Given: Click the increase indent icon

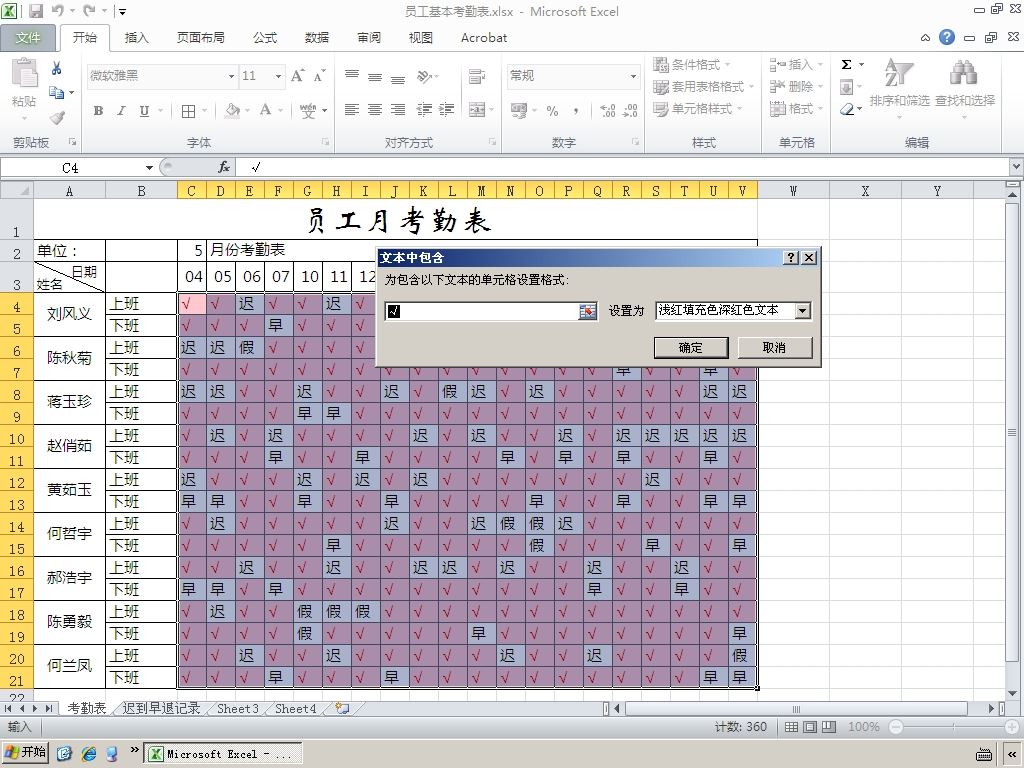Looking at the screenshot, I should tap(447, 110).
